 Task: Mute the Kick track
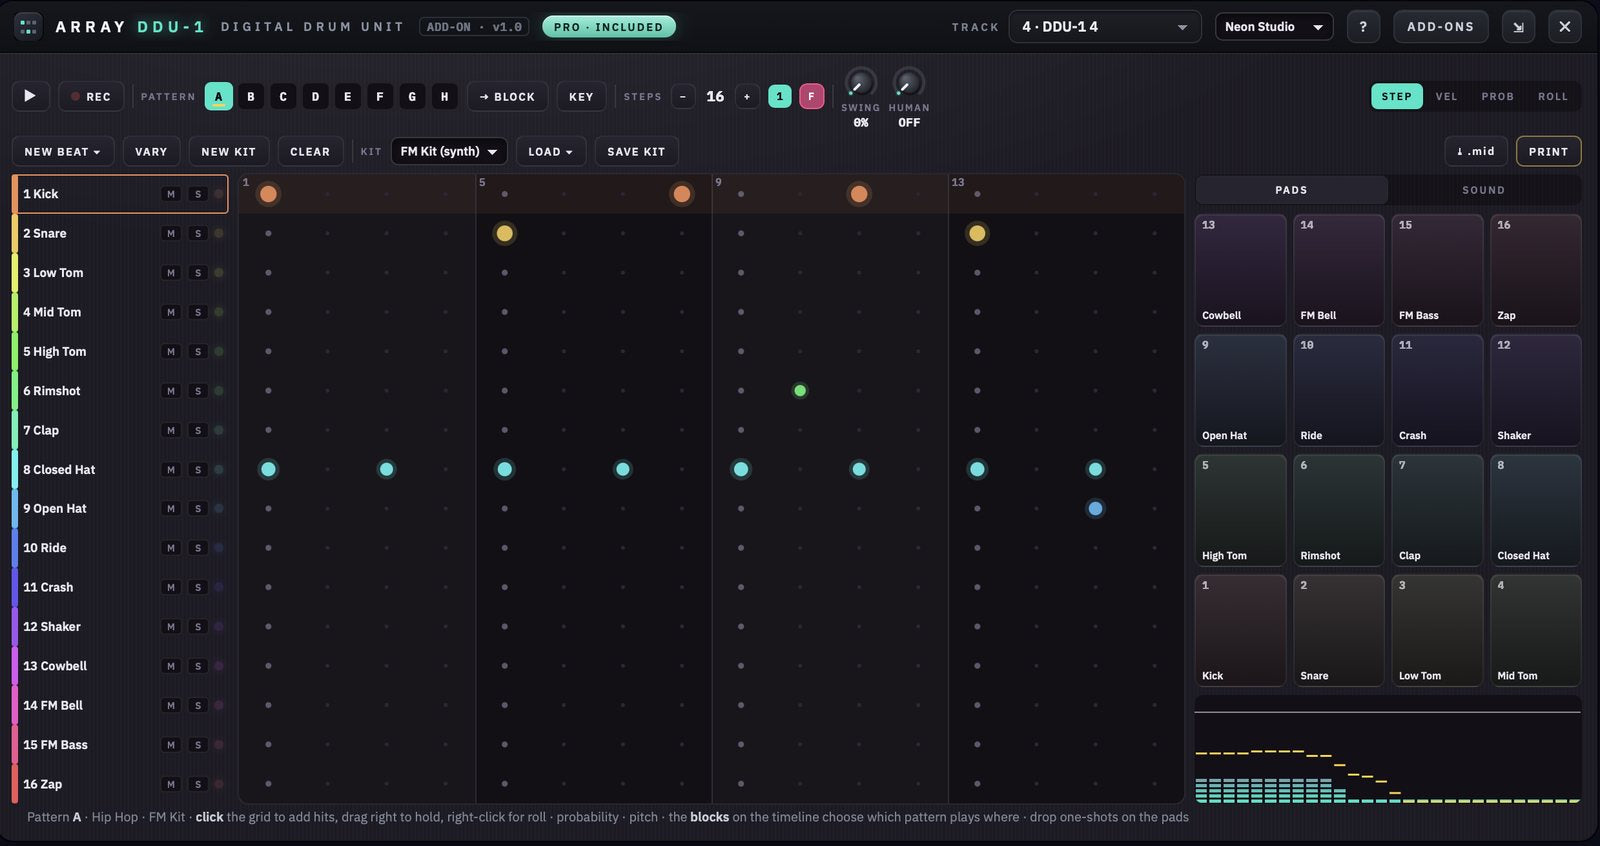tap(171, 194)
